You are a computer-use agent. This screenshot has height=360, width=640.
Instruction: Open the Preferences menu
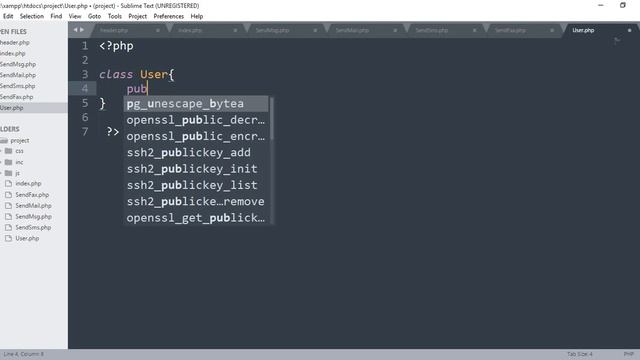[x=169, y=16]
